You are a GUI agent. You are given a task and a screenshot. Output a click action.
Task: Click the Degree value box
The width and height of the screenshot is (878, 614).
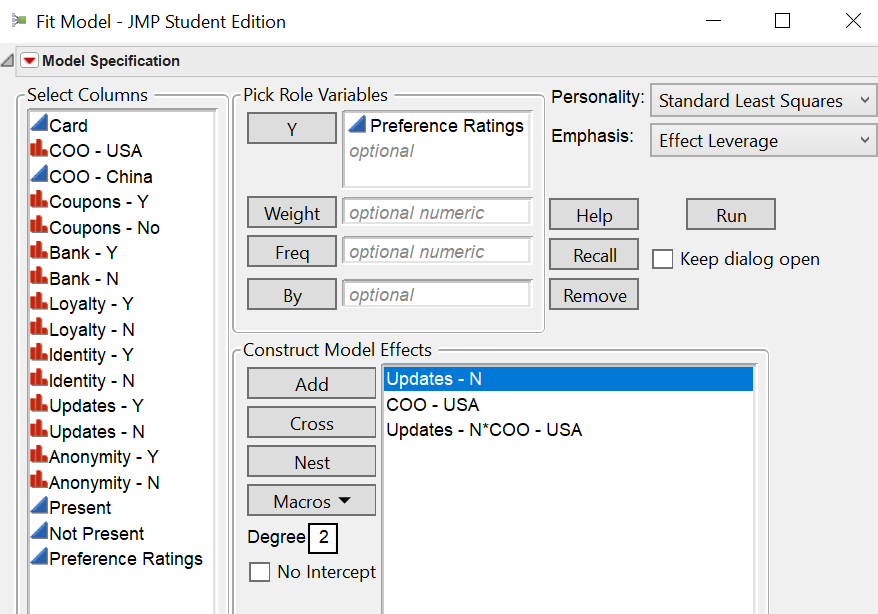(x=323, y=538)
